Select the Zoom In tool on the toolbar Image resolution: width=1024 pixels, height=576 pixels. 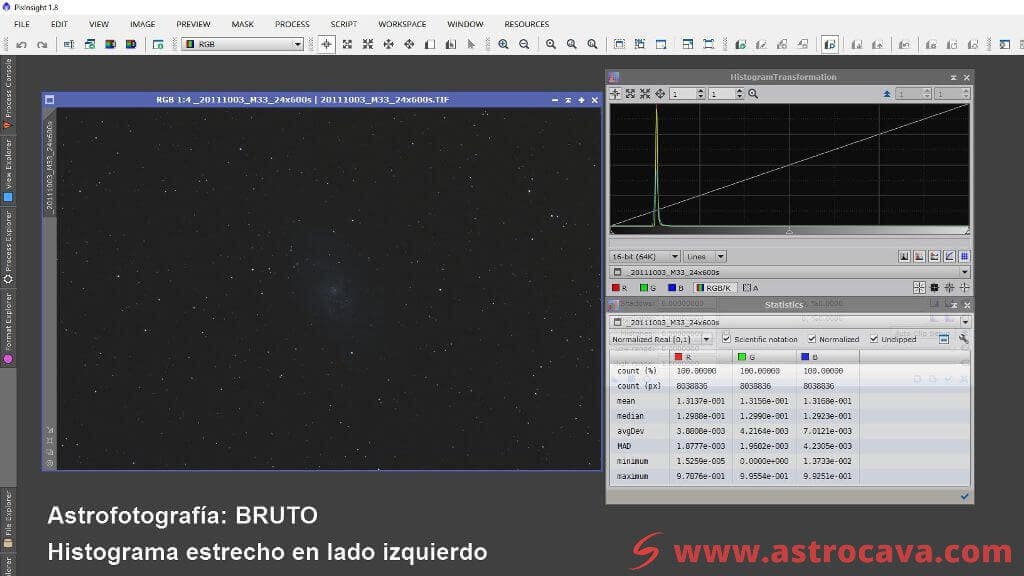tap(501, 44)
